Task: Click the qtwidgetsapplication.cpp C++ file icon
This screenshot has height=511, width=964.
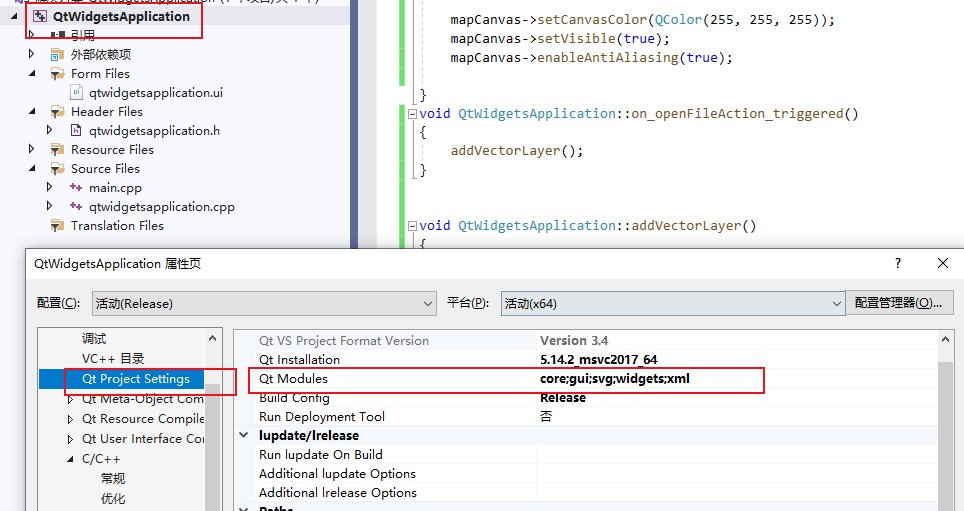Action: (x=76, y=207)
